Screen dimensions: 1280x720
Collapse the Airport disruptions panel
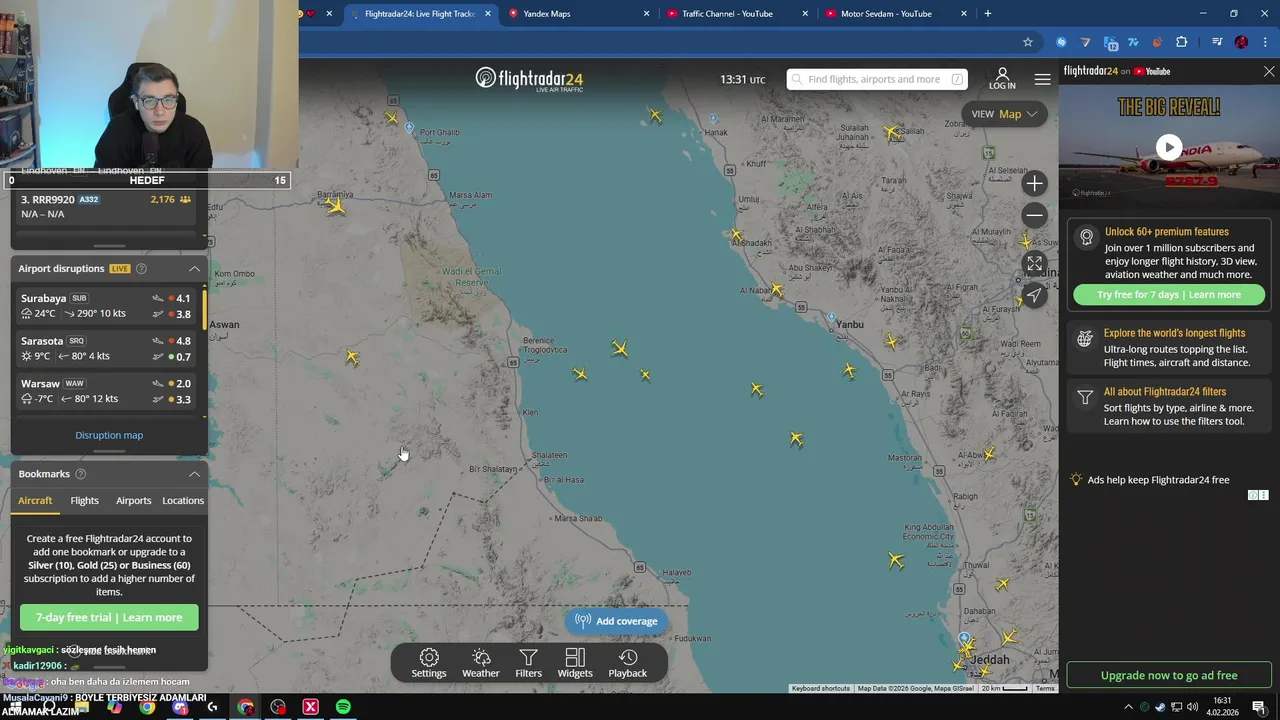[194, 269]
